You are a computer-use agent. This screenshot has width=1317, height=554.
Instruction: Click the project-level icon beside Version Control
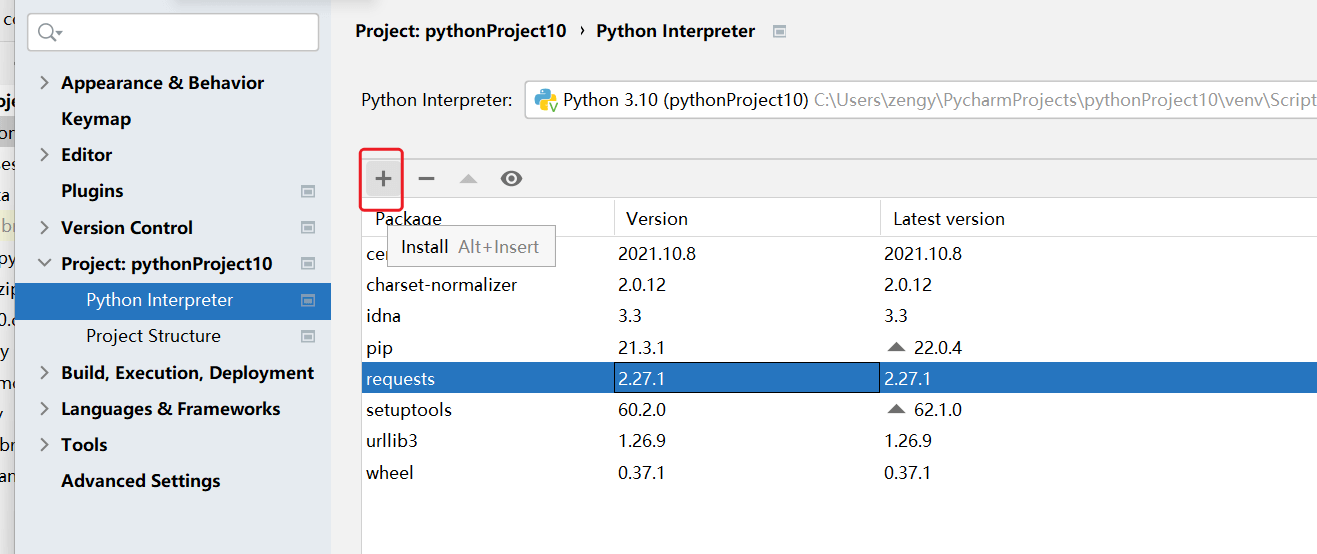(x=308, y=228)
